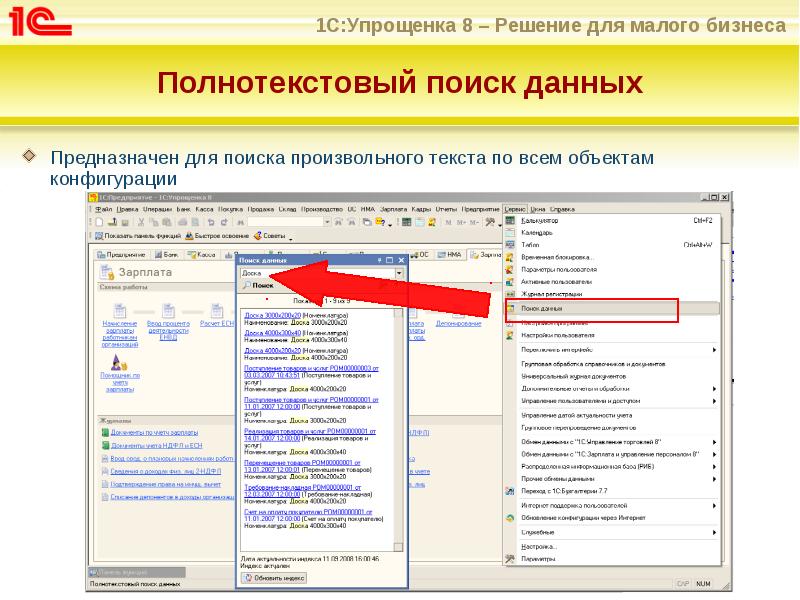Open the Отчеты menu

[446, 209]
